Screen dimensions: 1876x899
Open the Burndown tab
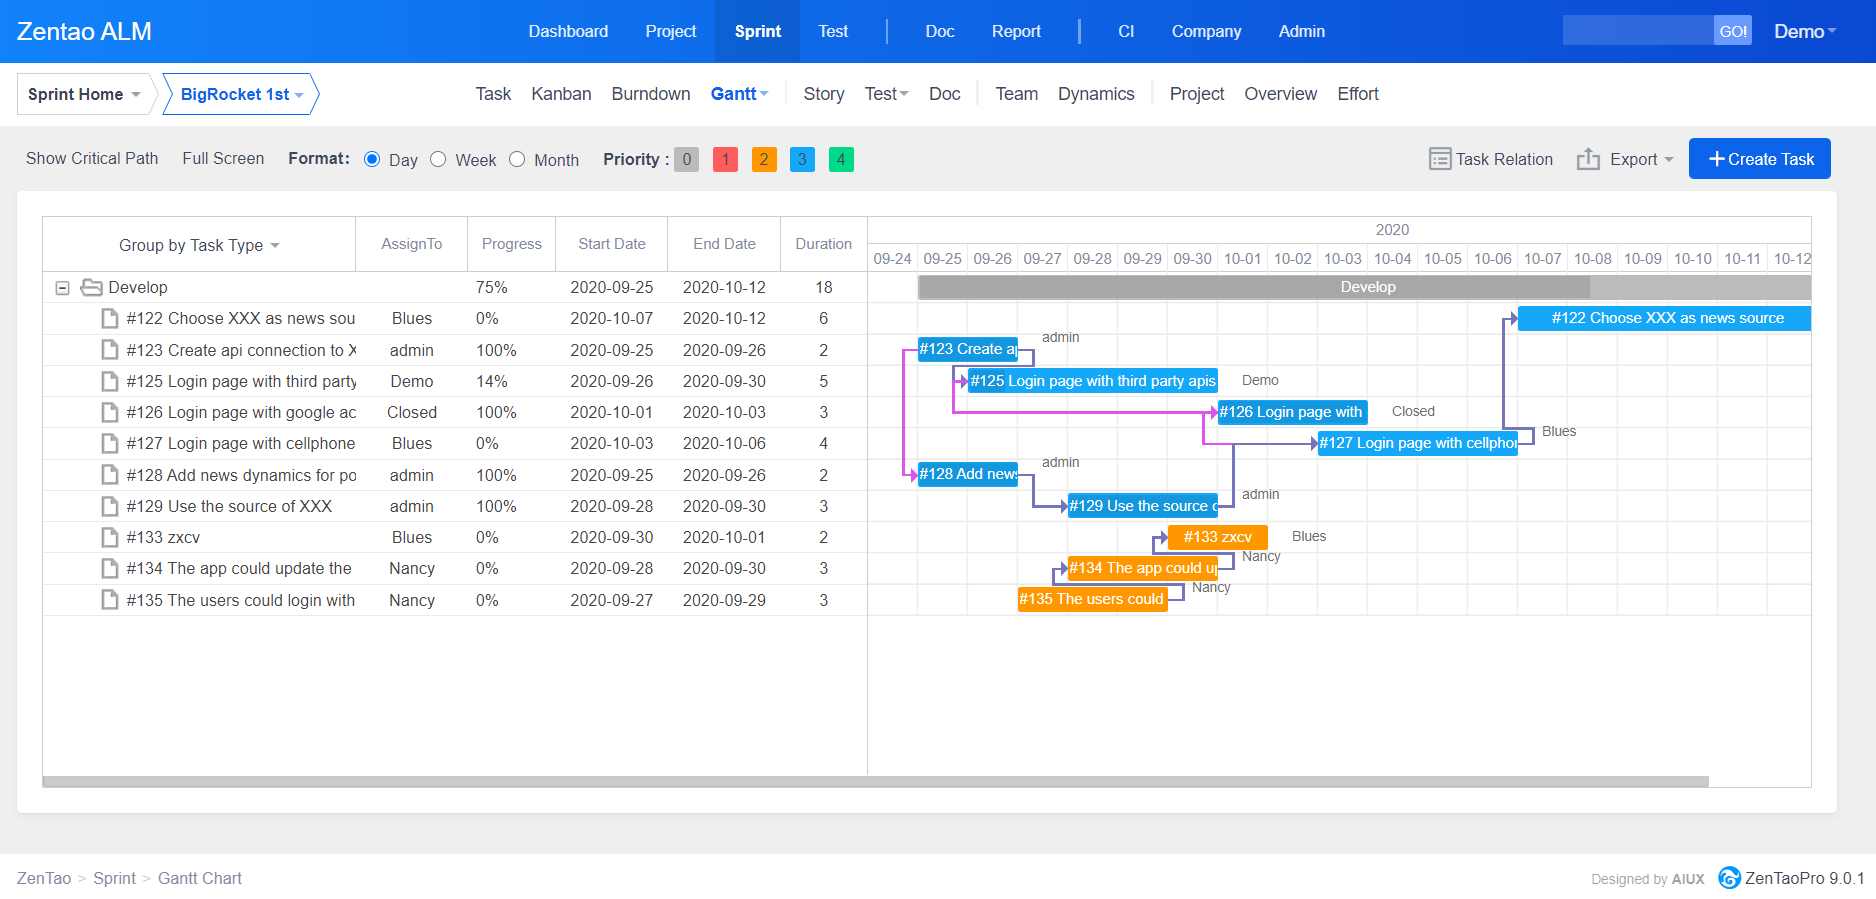pyautogui.click(x=650, y=94)
